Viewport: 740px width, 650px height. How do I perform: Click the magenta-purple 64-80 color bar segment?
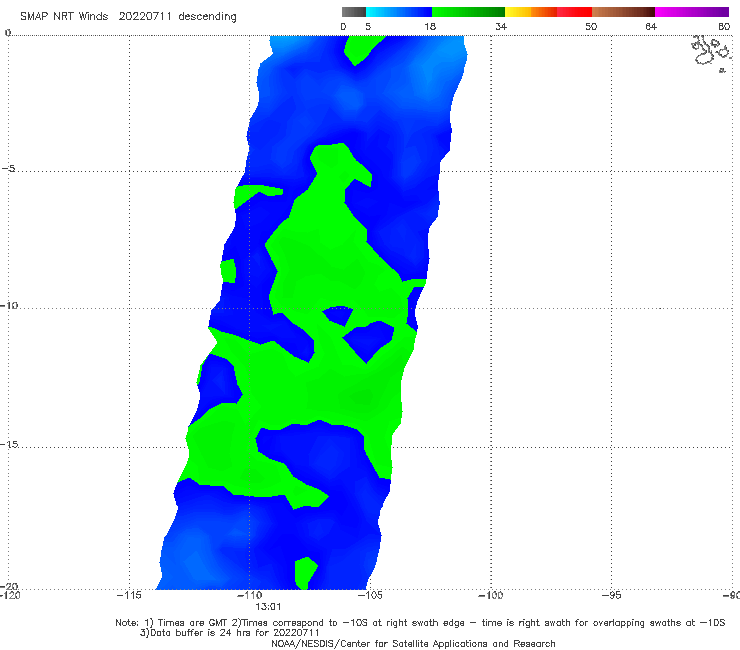pos(692,12)
